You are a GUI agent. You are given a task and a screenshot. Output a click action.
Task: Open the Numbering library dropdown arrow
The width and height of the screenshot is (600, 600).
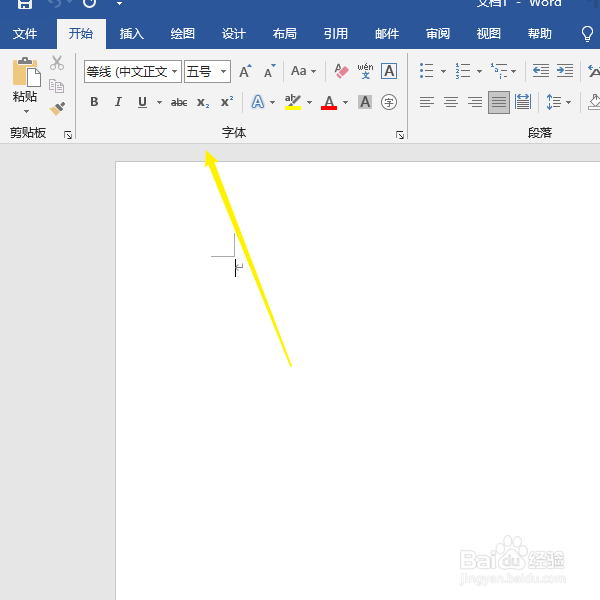coord(479,71)
